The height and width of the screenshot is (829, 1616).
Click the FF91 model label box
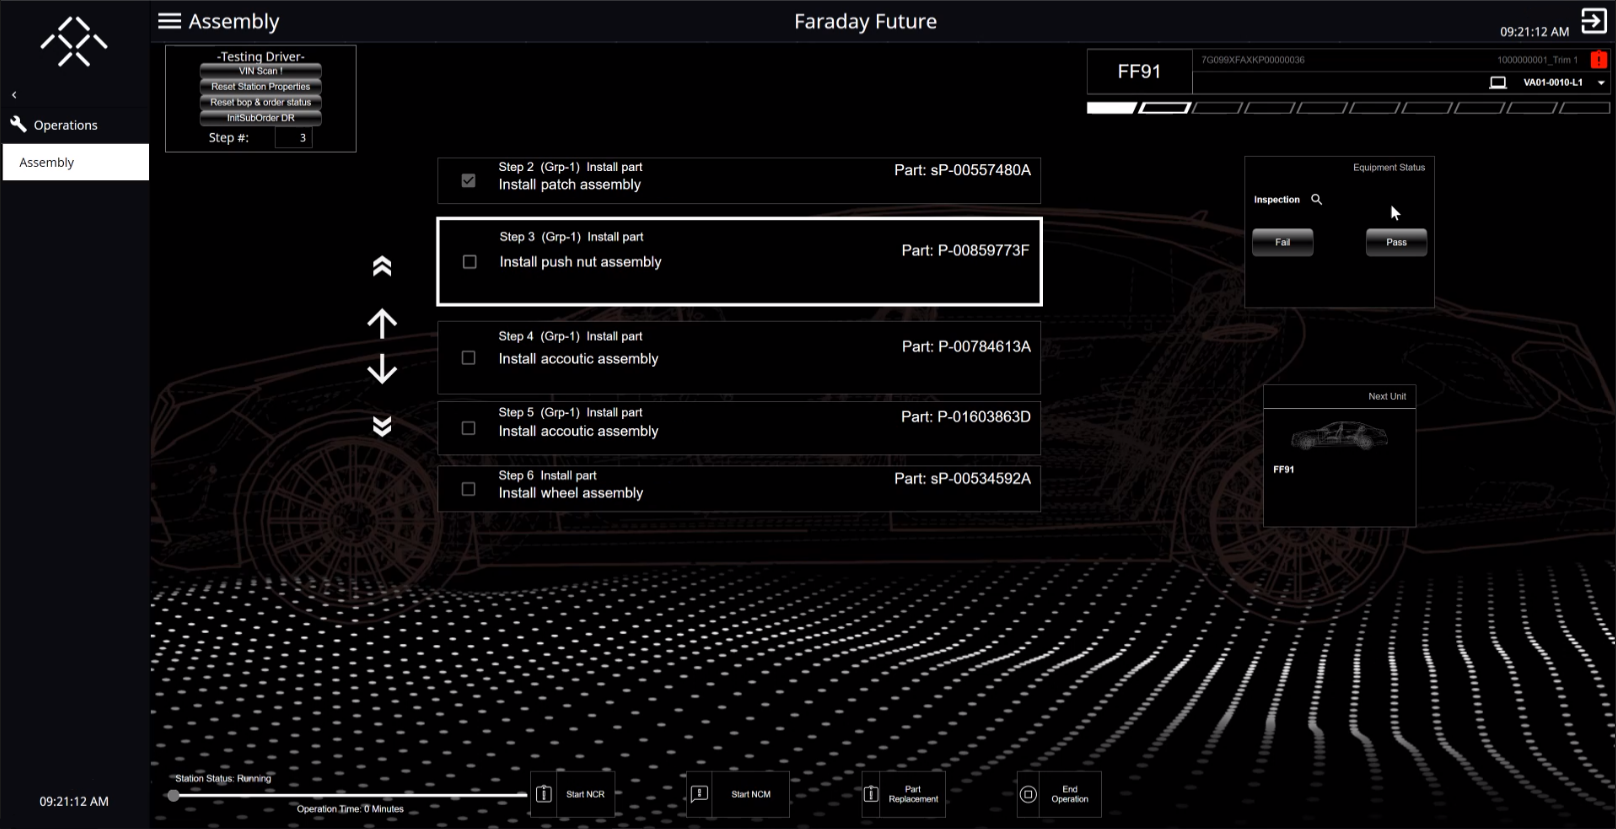click(1139, 72)
